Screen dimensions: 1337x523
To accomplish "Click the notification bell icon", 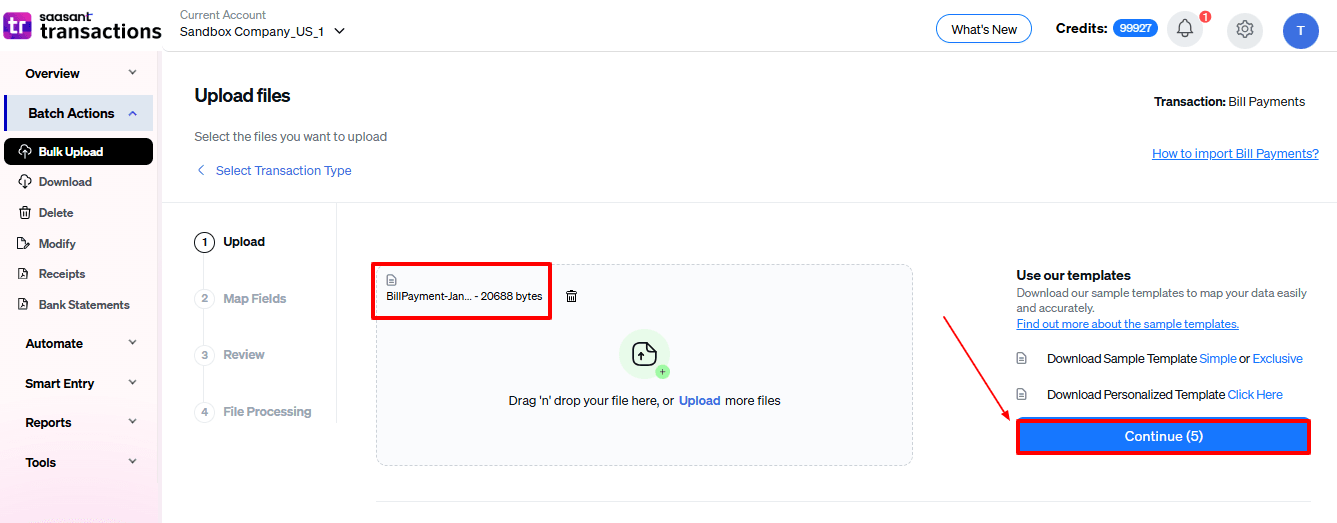I will point(1185,29).
